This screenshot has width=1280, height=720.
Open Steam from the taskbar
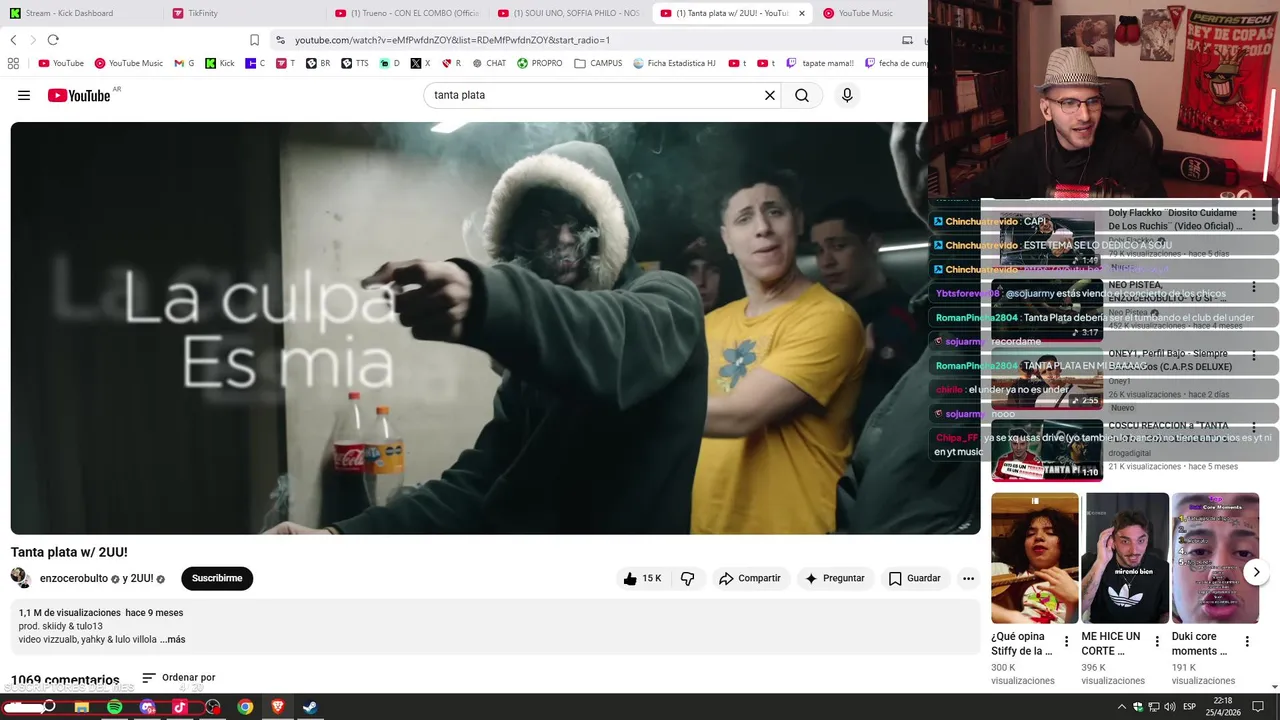coord(310,707)
